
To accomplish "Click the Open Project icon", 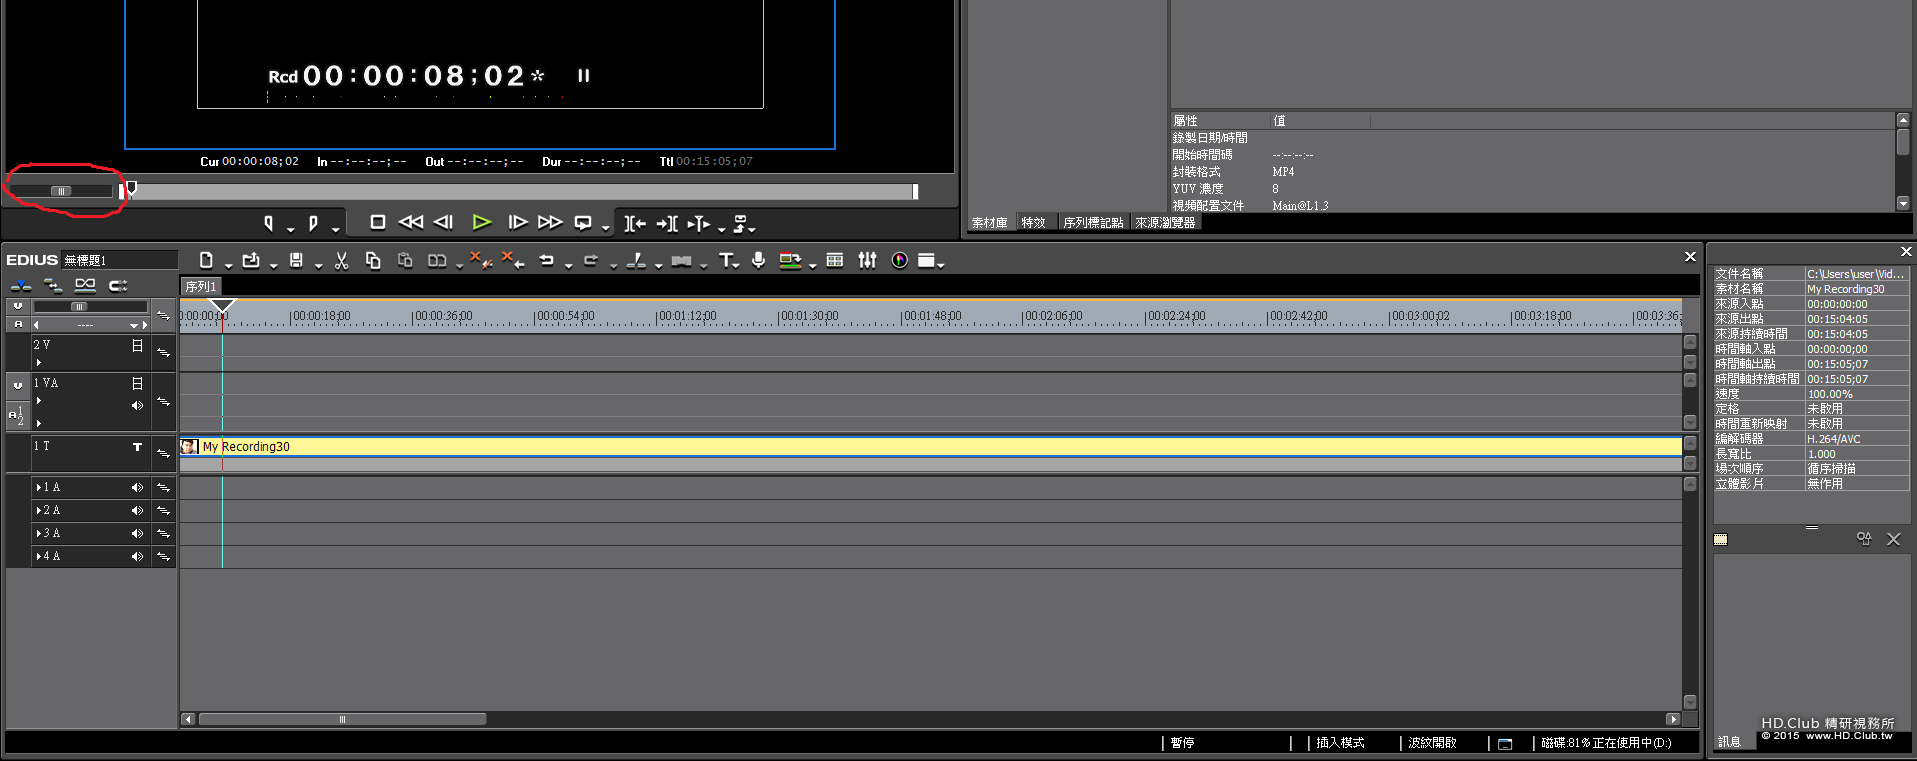I will pyautogui.click(x=251, y=260).
